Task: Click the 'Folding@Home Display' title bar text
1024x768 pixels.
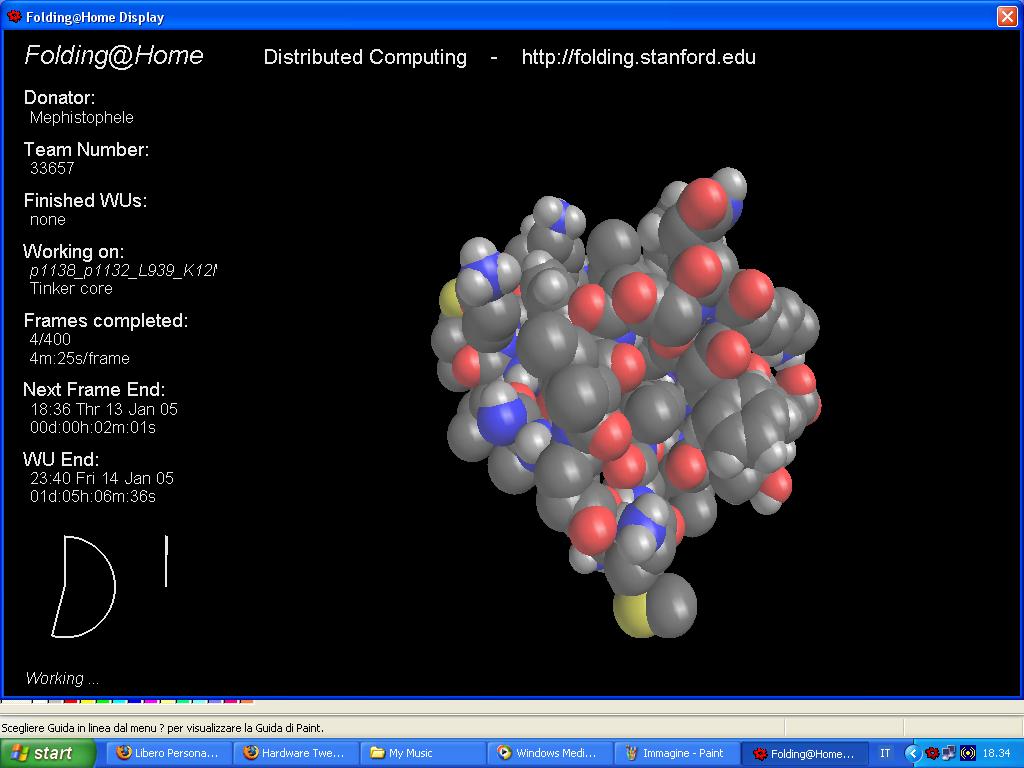Action: pos(95,17)
